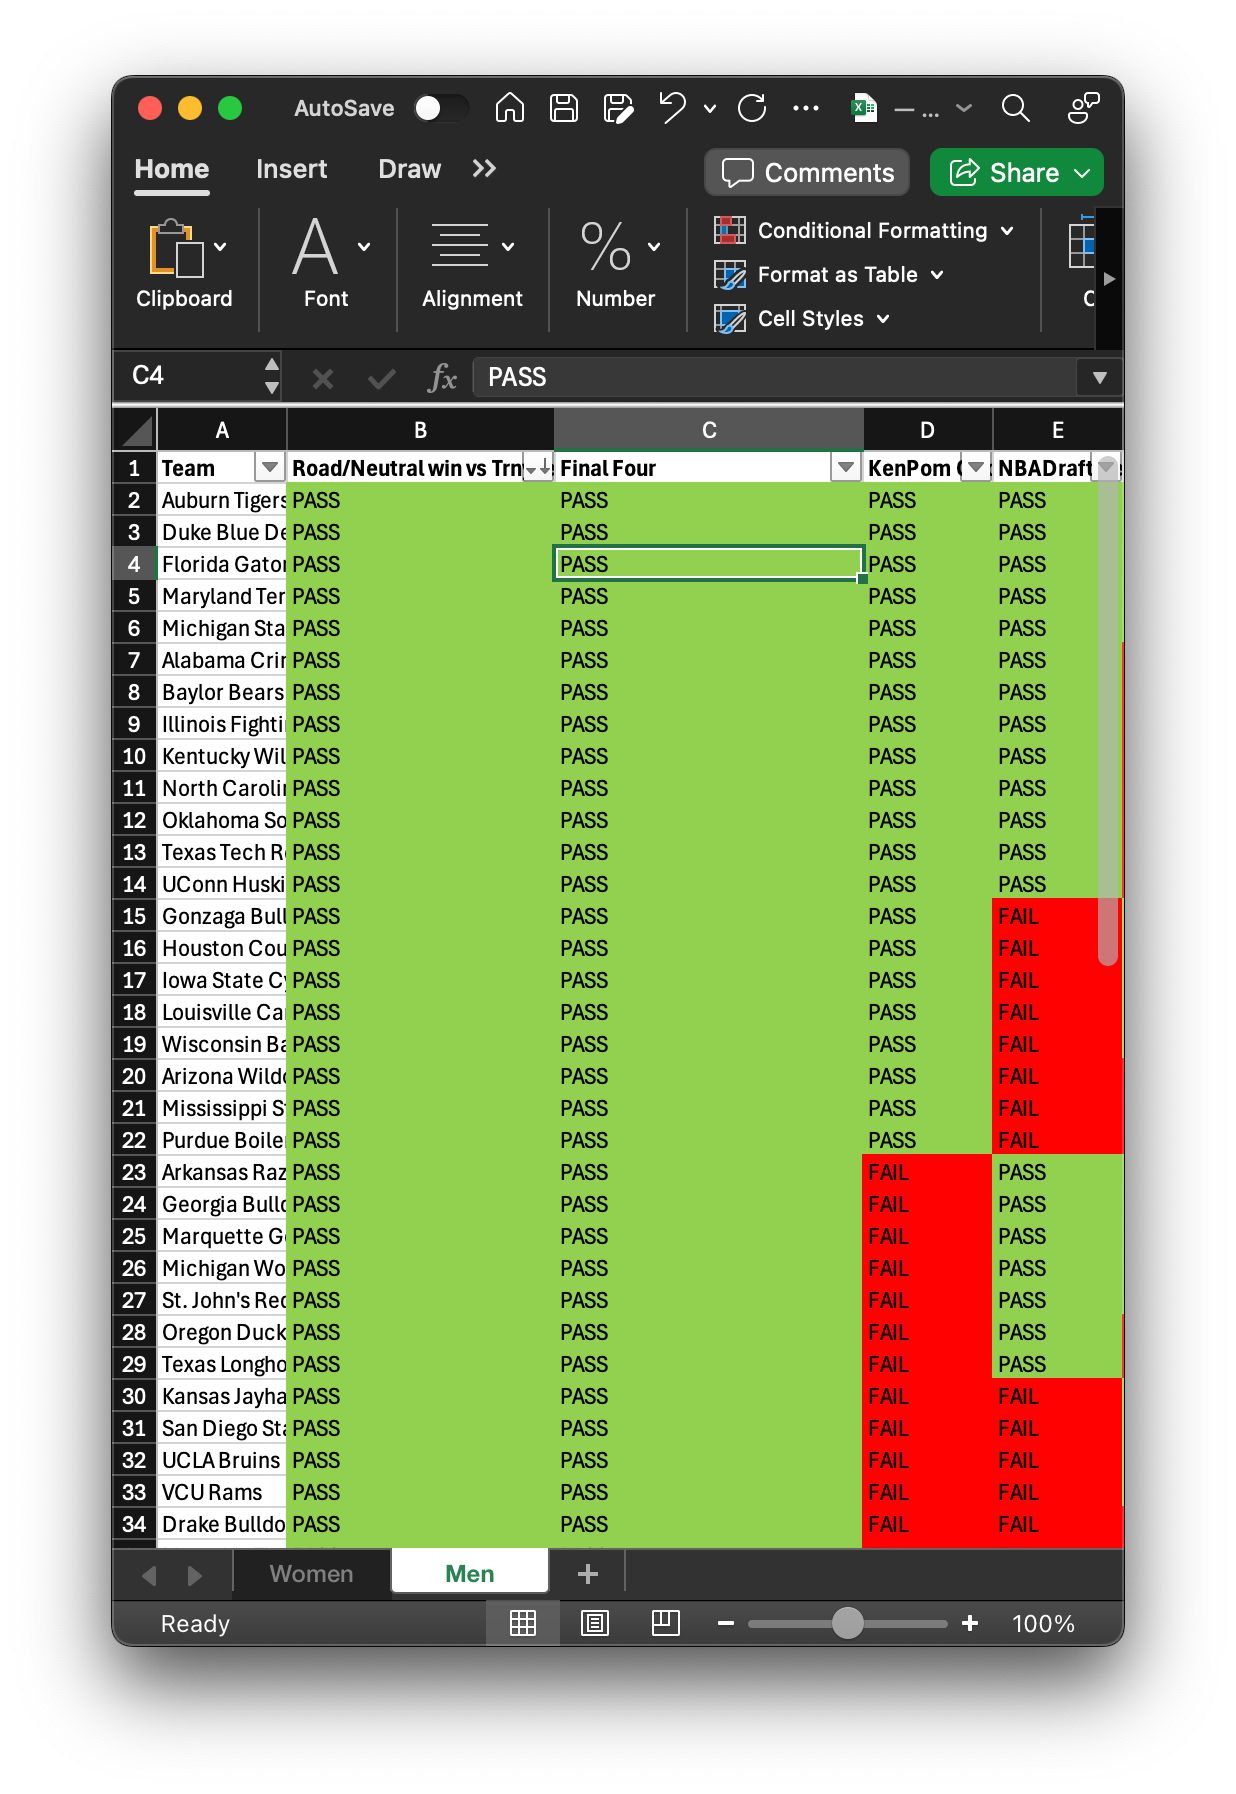This screenshot has height=1794, width=1236.
Task: Click the Undo arrow icon
Action: pos(673,108)
